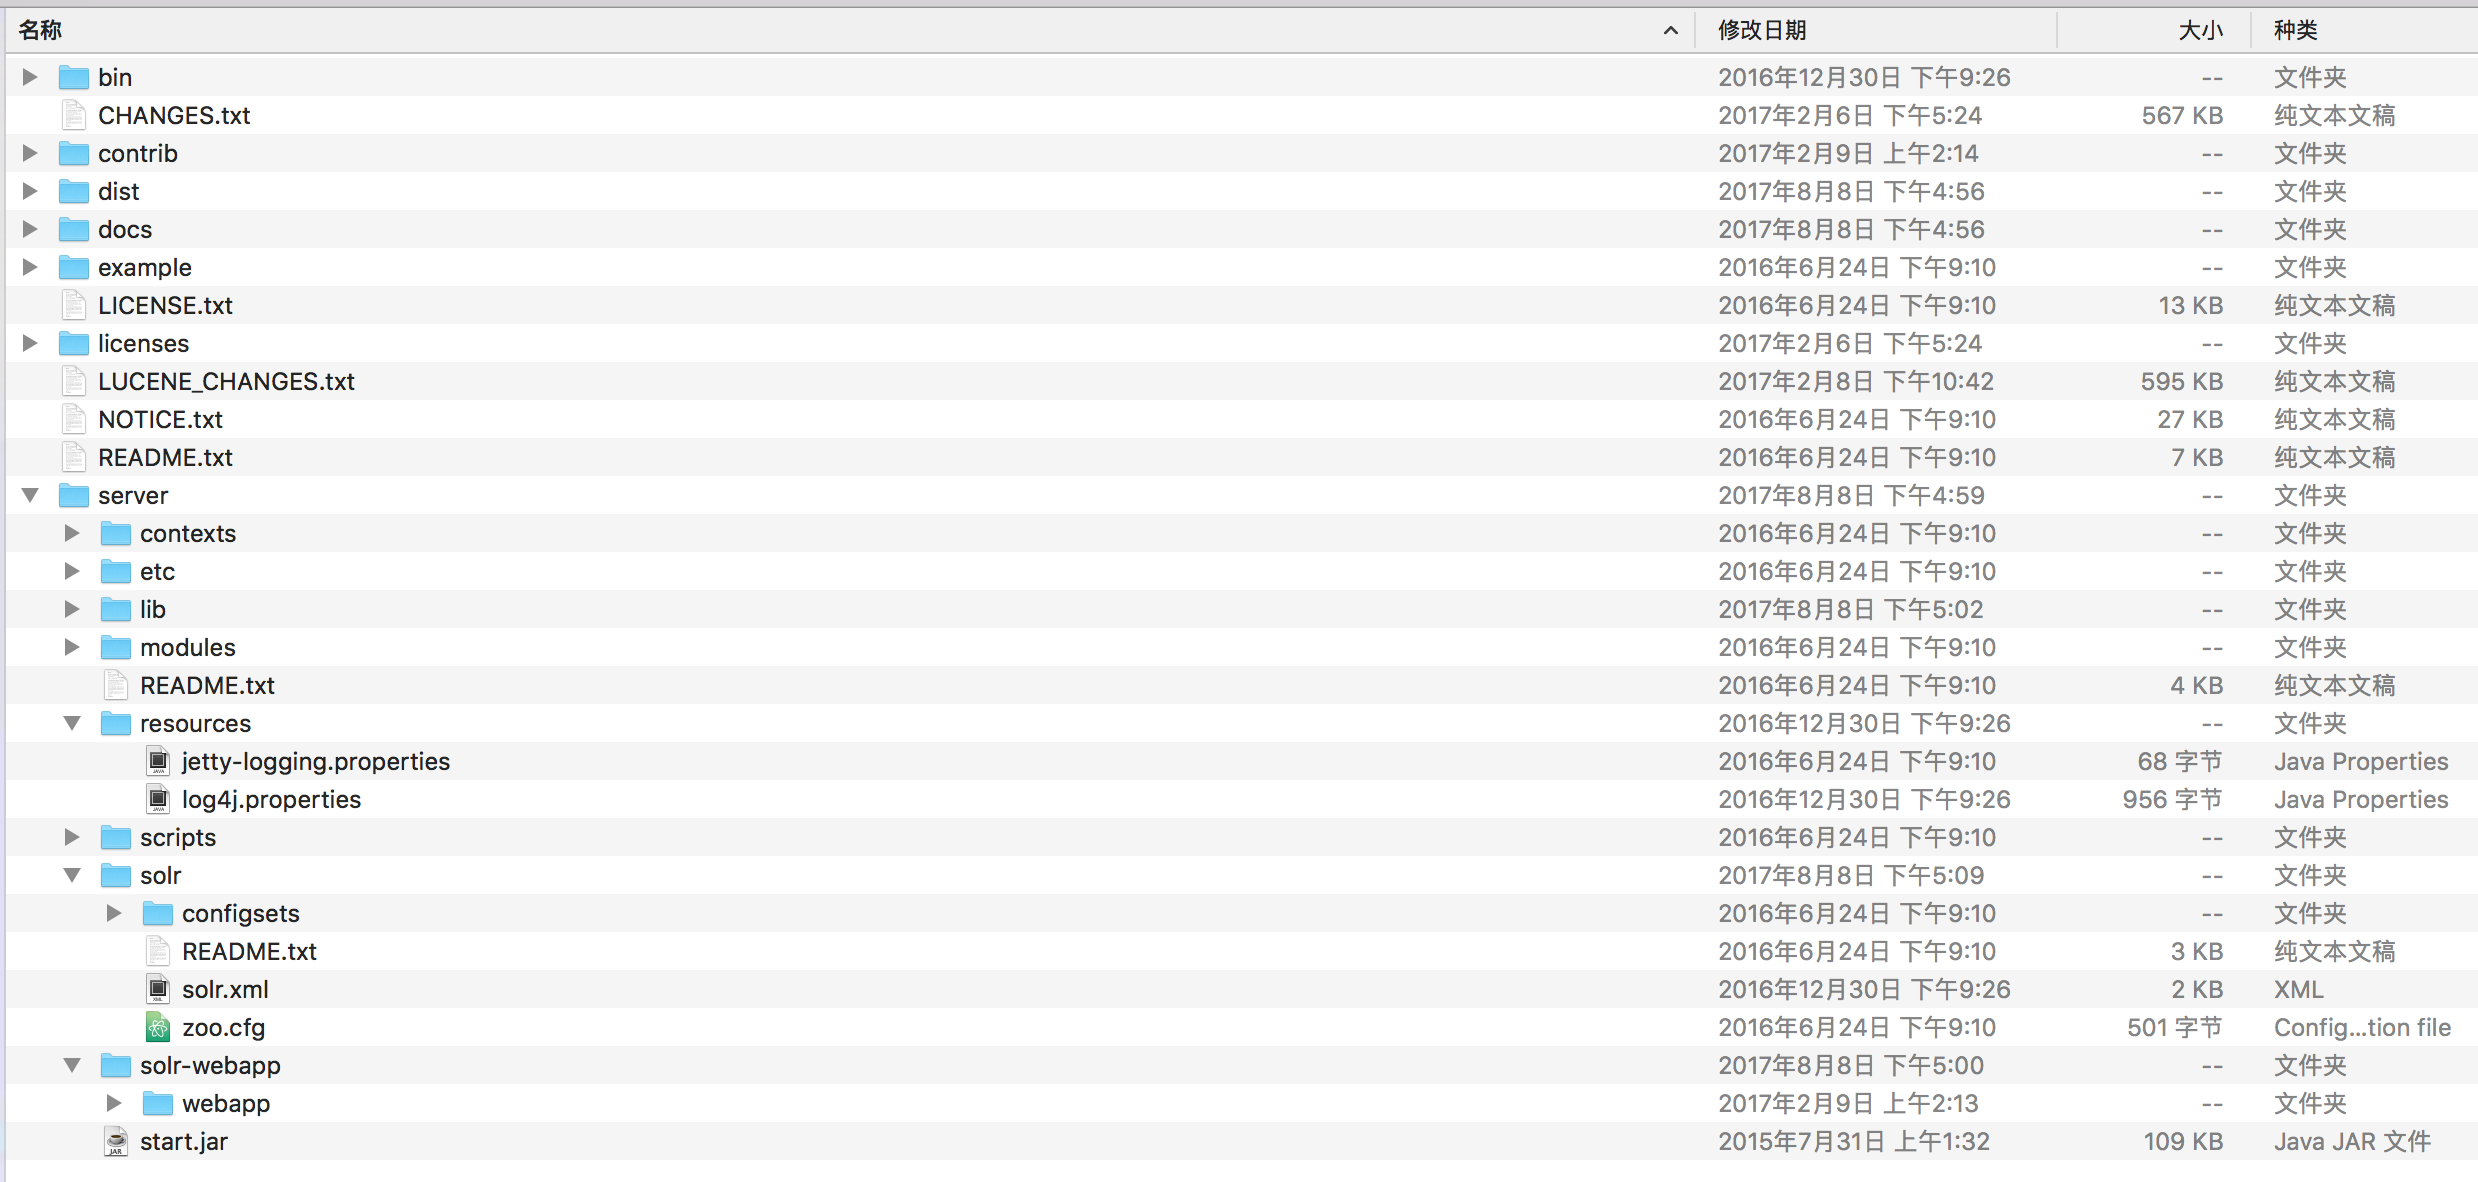2478x1182 pixels.
Task: Select the modules folder name
Action: [x=187, y=647]
